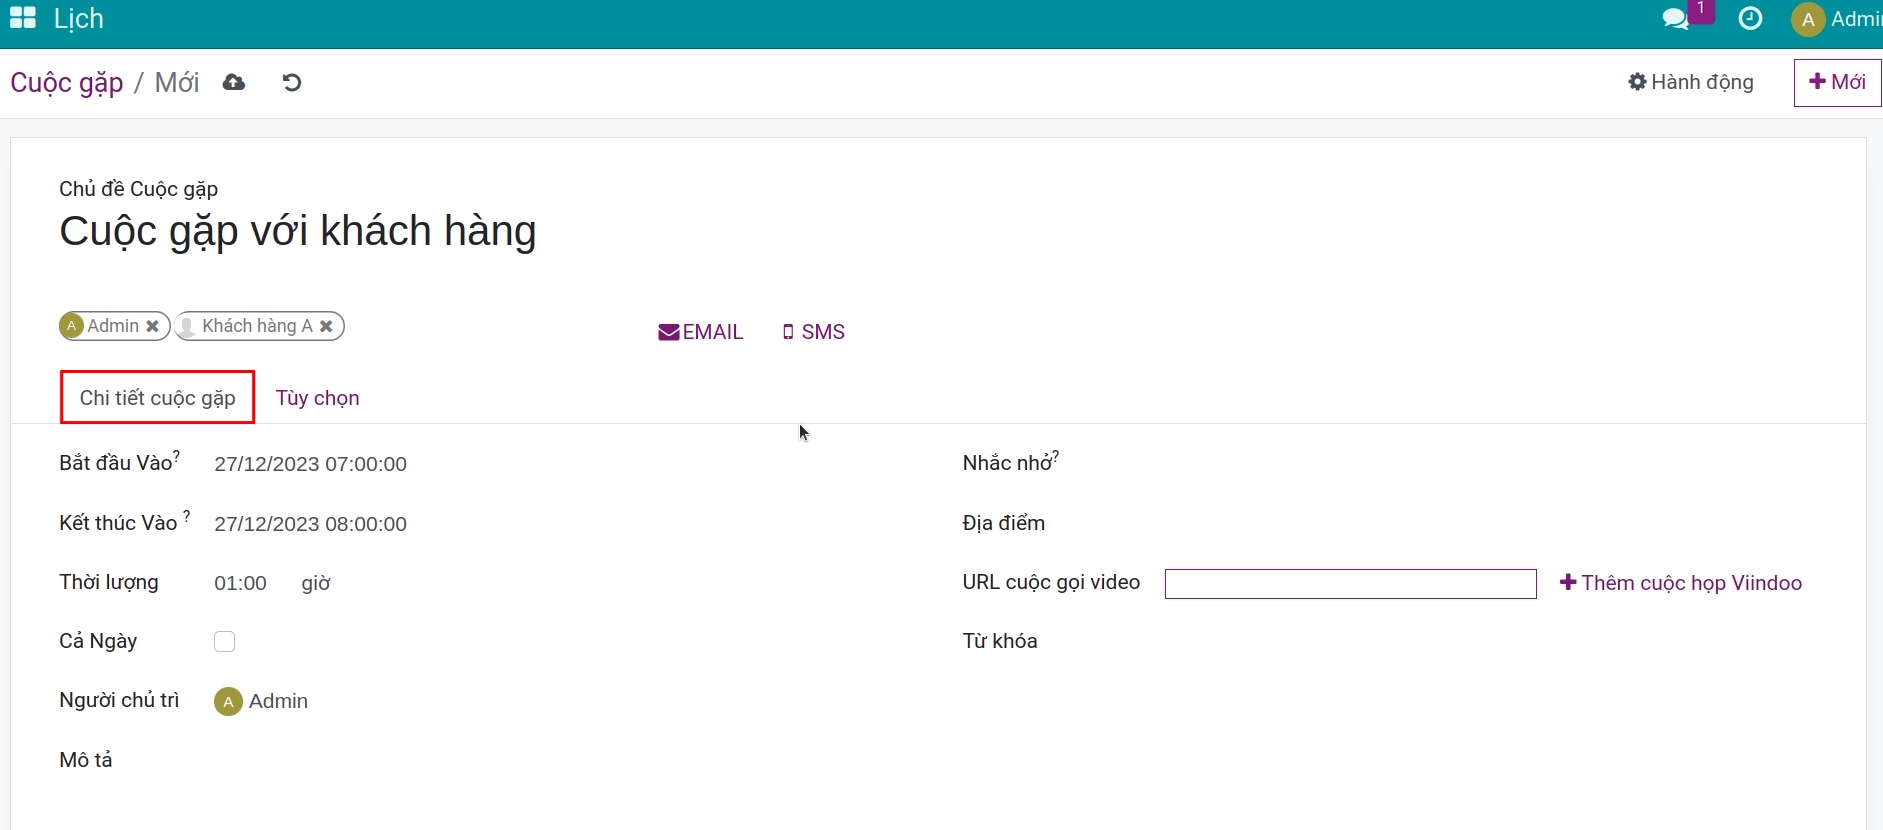This screenshot has width=1883, height=830.
Task: Remove Khách hàng A attendee tag
Action: (326, 327)
